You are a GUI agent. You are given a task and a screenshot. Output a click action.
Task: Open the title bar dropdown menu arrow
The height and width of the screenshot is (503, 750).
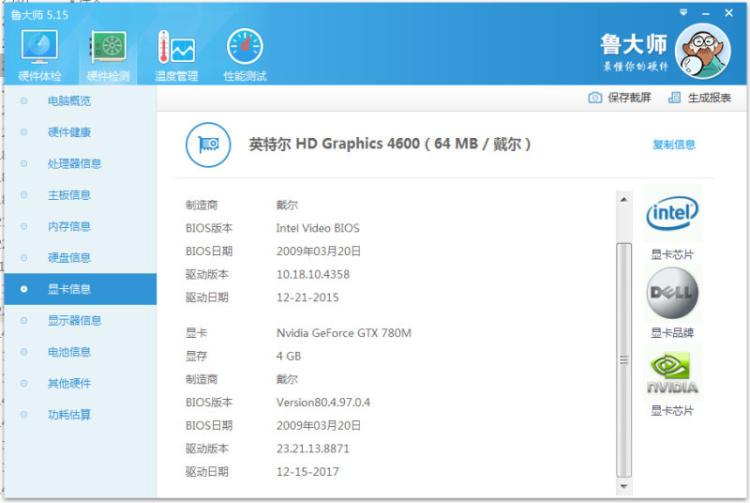684,13
